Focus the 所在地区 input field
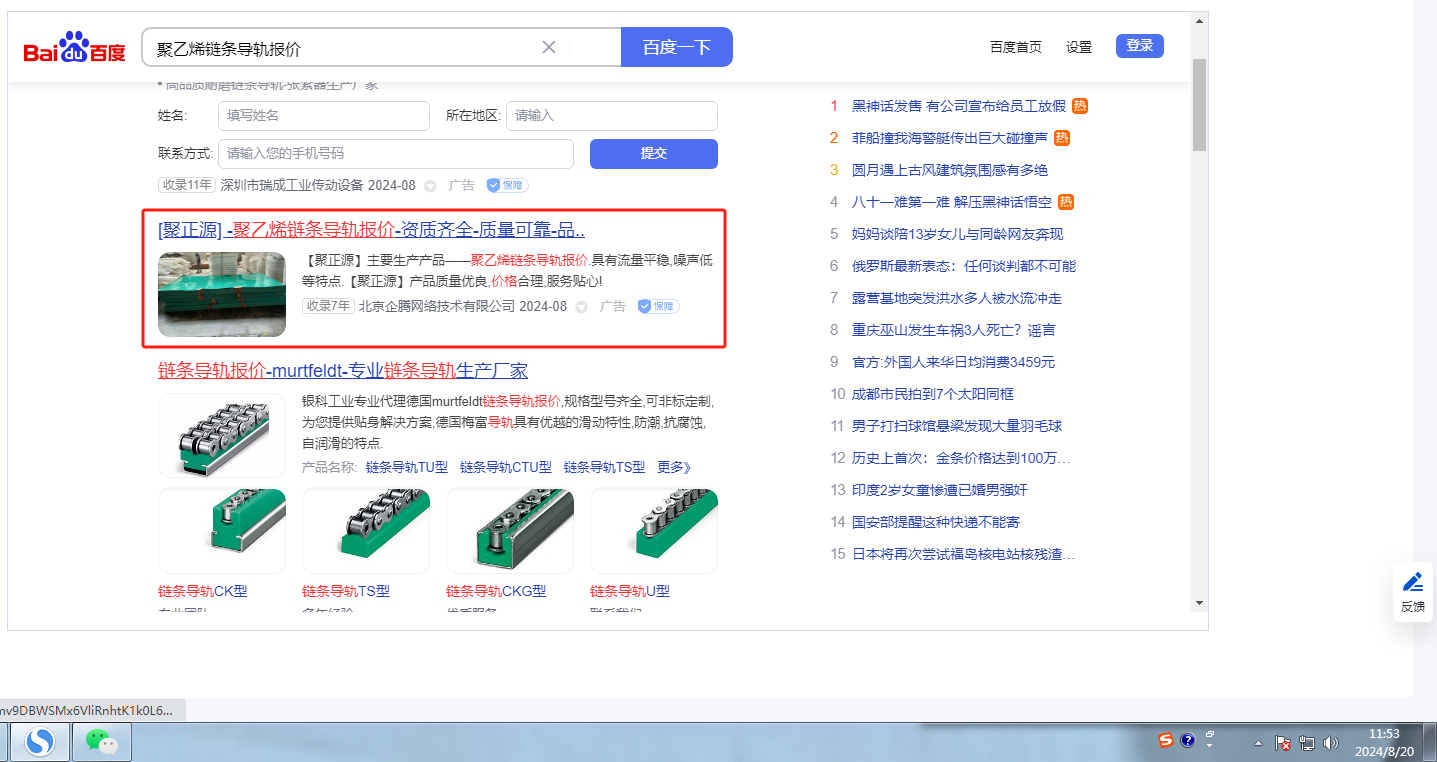1437x762 pixels. coord(612,116)
